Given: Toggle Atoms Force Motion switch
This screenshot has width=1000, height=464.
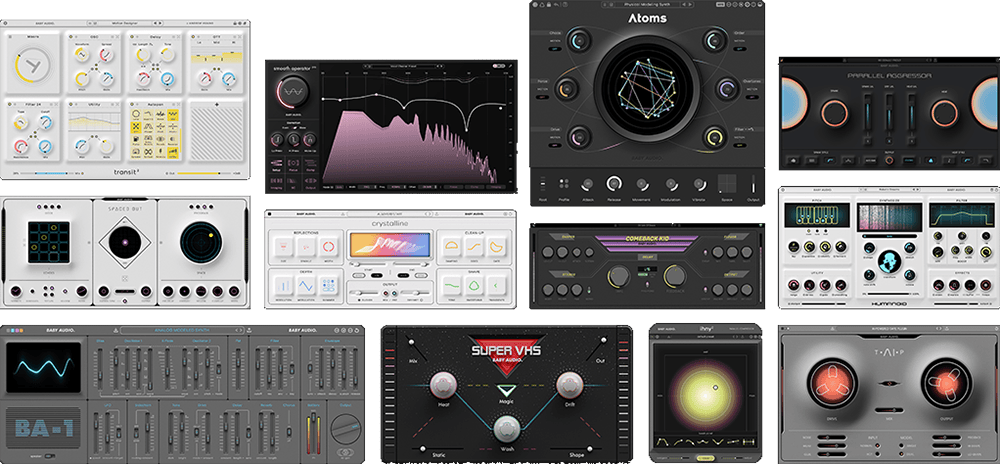Looking at the screenshot, I should click(x=542, y=98).
